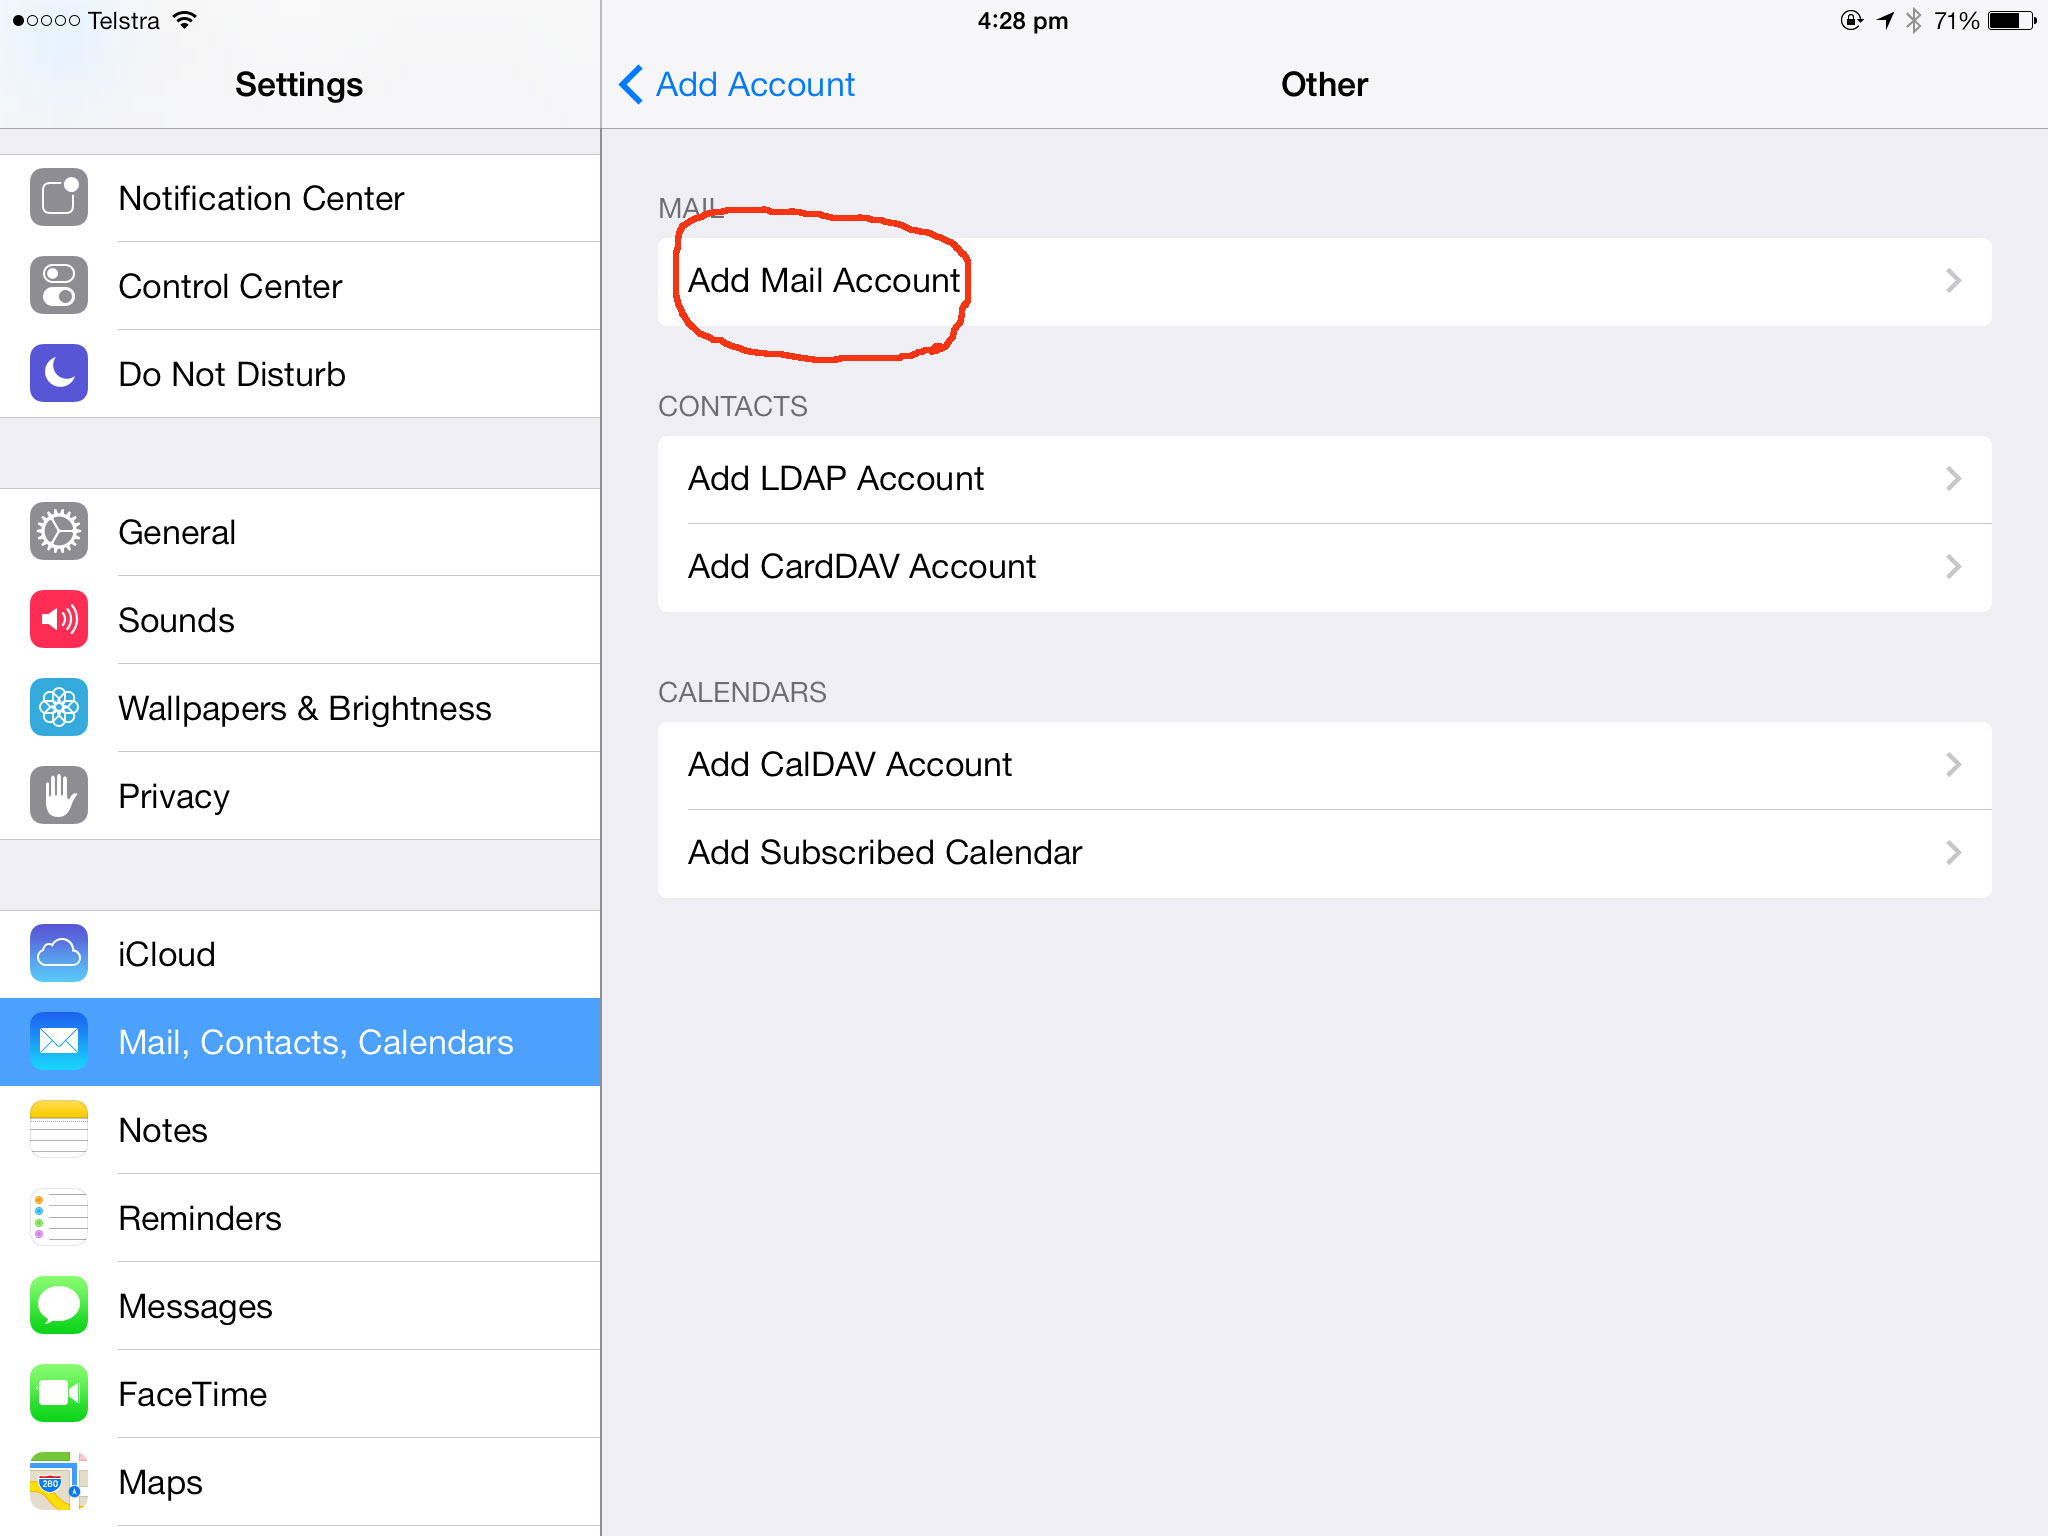
Task: Tap the CONTACTS section header
Action: point(732,406)
